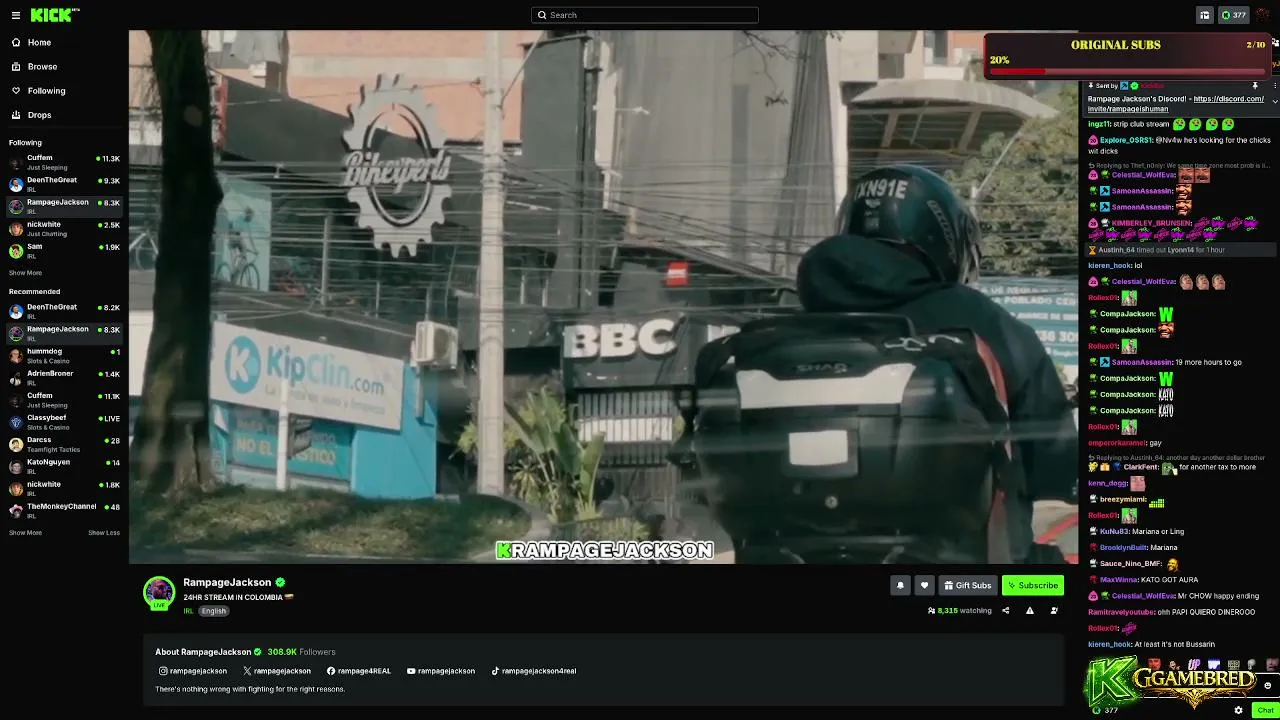
Task: Click the share stream icon
Action: (x=1006, y=611)
